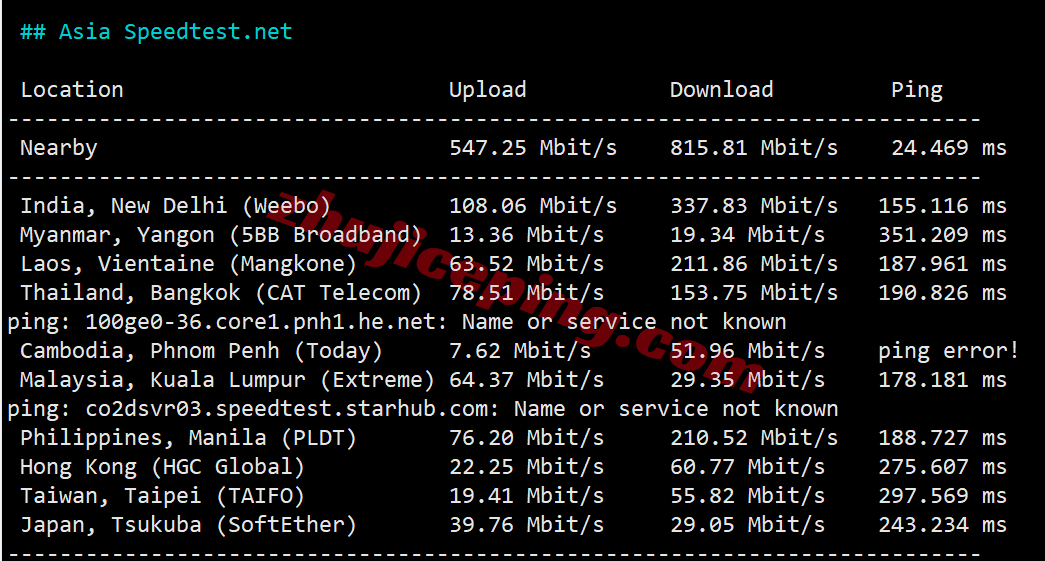Click Hong Kong download value 60.77 Mbit/s

(748, 467)
